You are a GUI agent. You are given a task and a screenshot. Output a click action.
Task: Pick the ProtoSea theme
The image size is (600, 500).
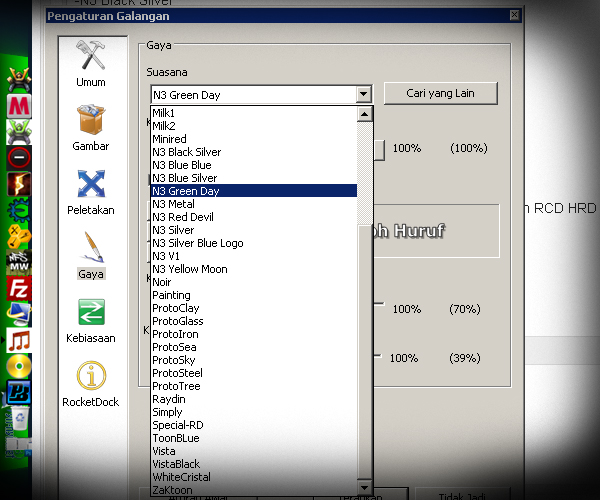pyautogui.click(x=254, y=347)
